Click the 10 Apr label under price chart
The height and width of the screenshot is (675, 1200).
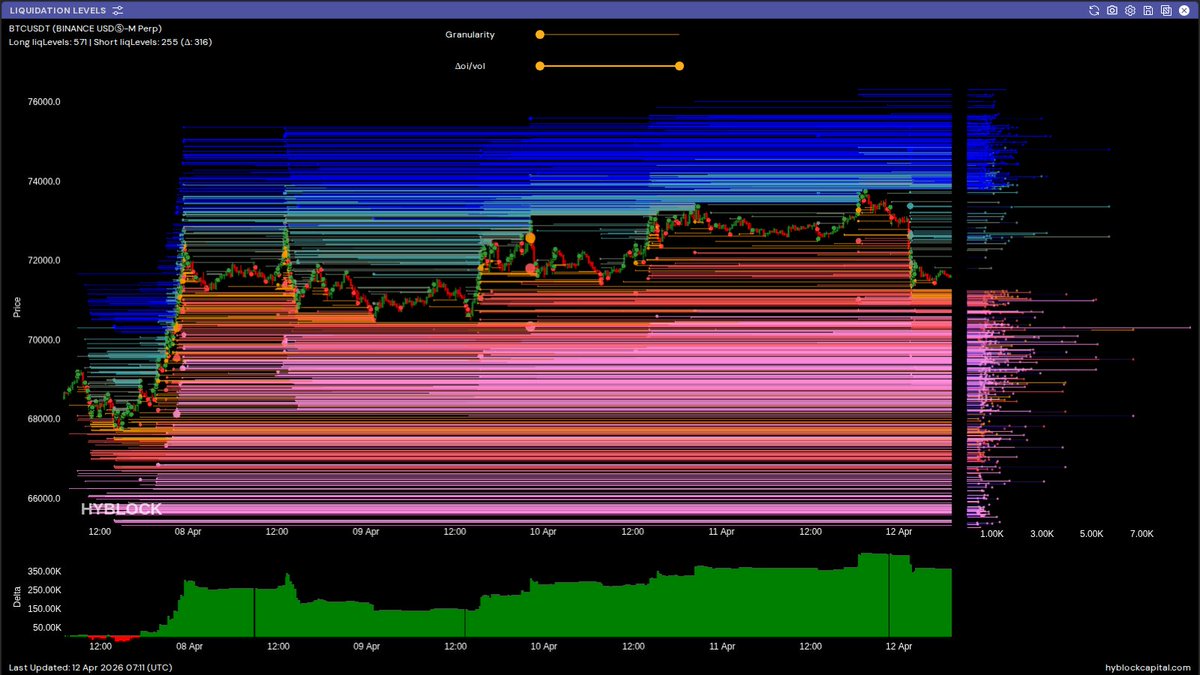(543, 533)
